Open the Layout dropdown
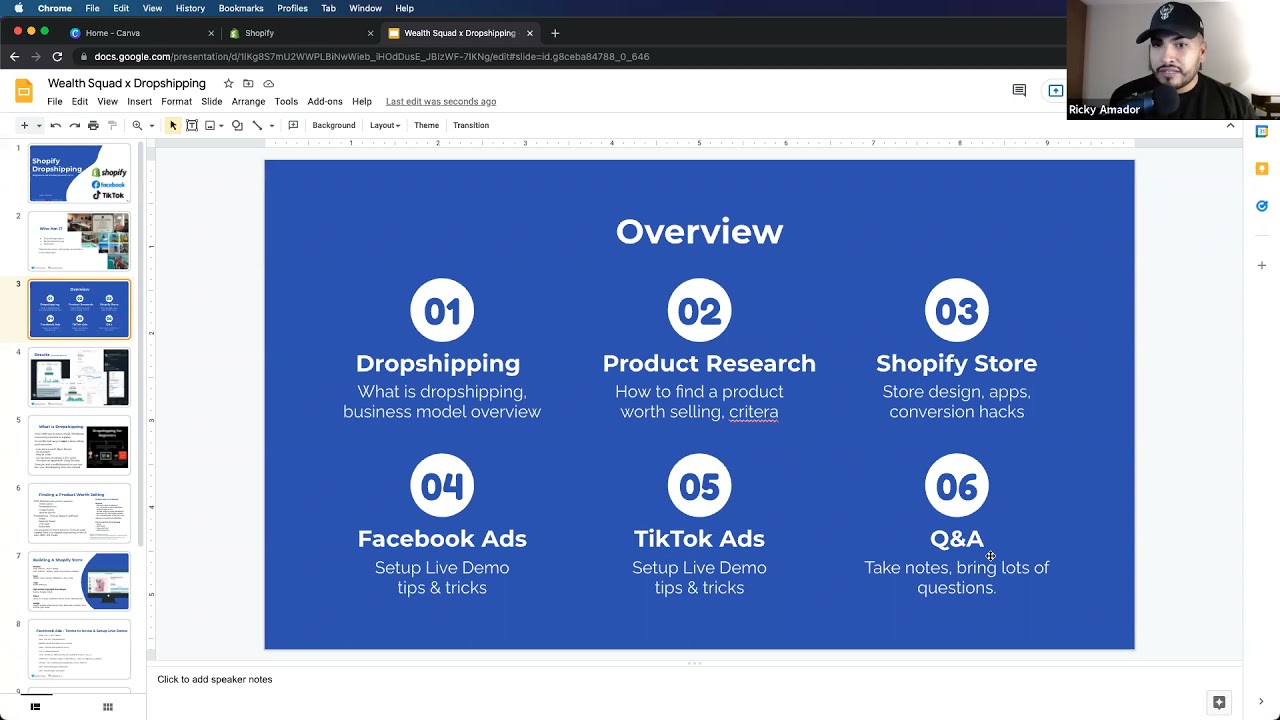Screen dimensions: 1280x720 point(385,125)
